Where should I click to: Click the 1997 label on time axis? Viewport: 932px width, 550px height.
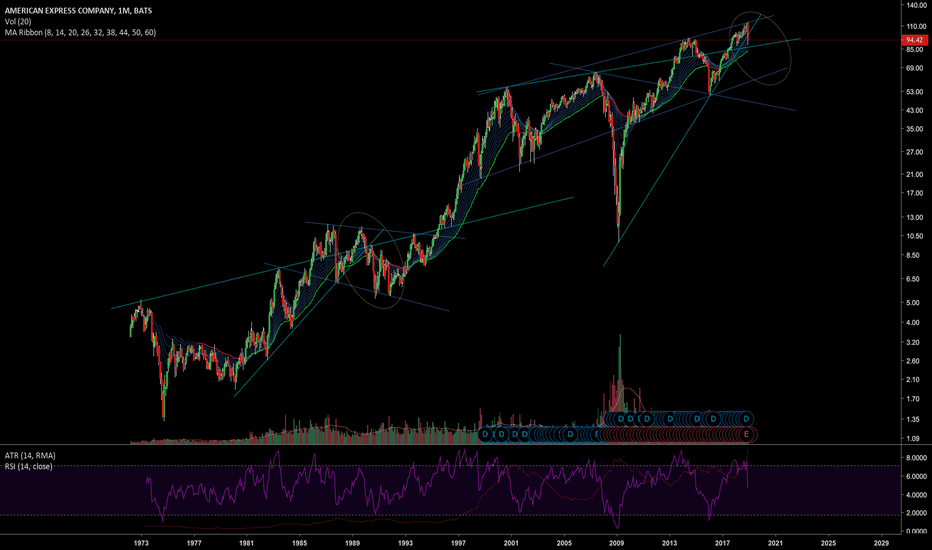click(458, 543)
